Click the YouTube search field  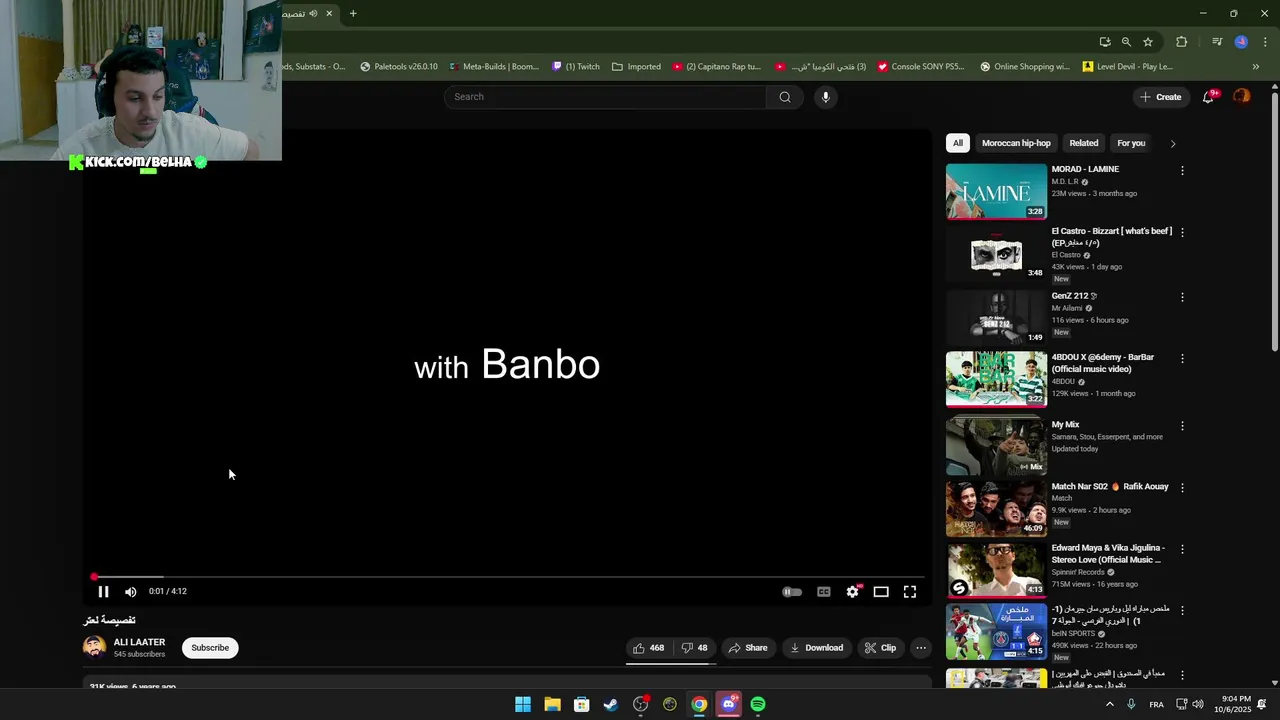point(605,97)
